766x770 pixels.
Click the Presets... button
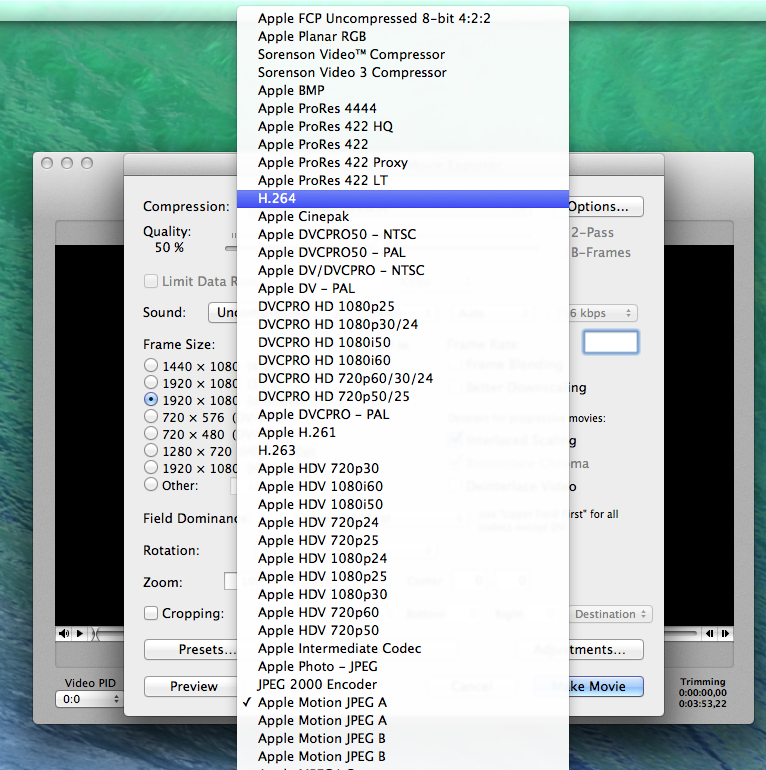[192, 649]
